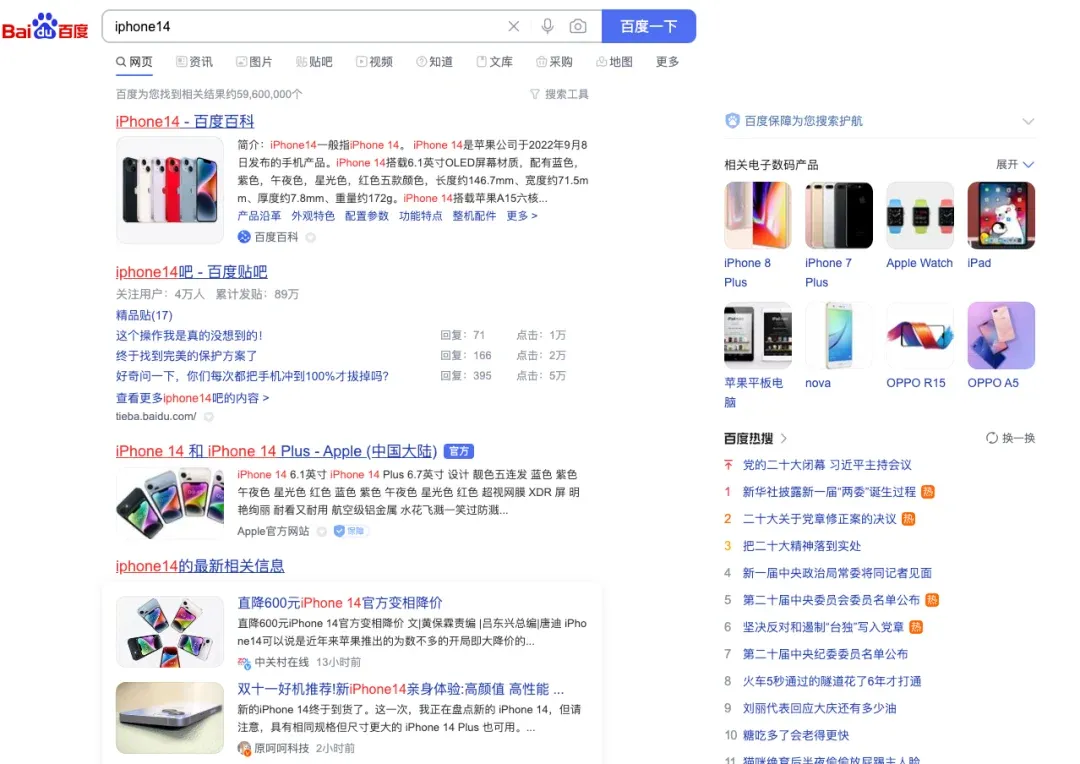Switch to the 资讯 tab
1080x764 pixels.
tap(194, 62)
